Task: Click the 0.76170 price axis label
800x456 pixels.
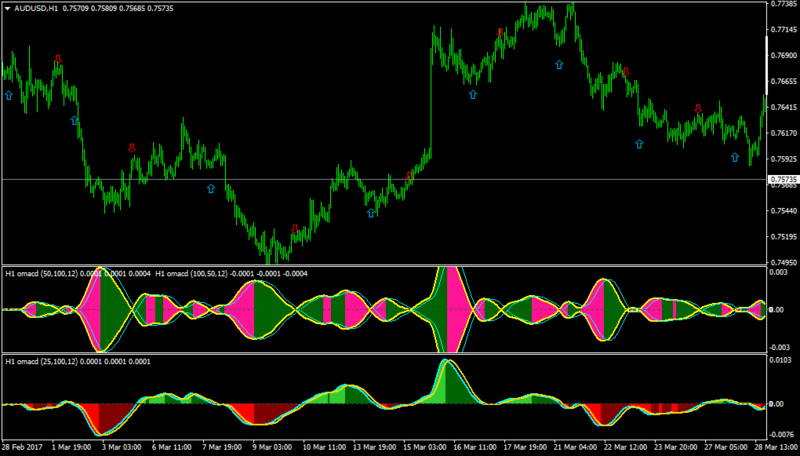Action: tap(784, 133)
